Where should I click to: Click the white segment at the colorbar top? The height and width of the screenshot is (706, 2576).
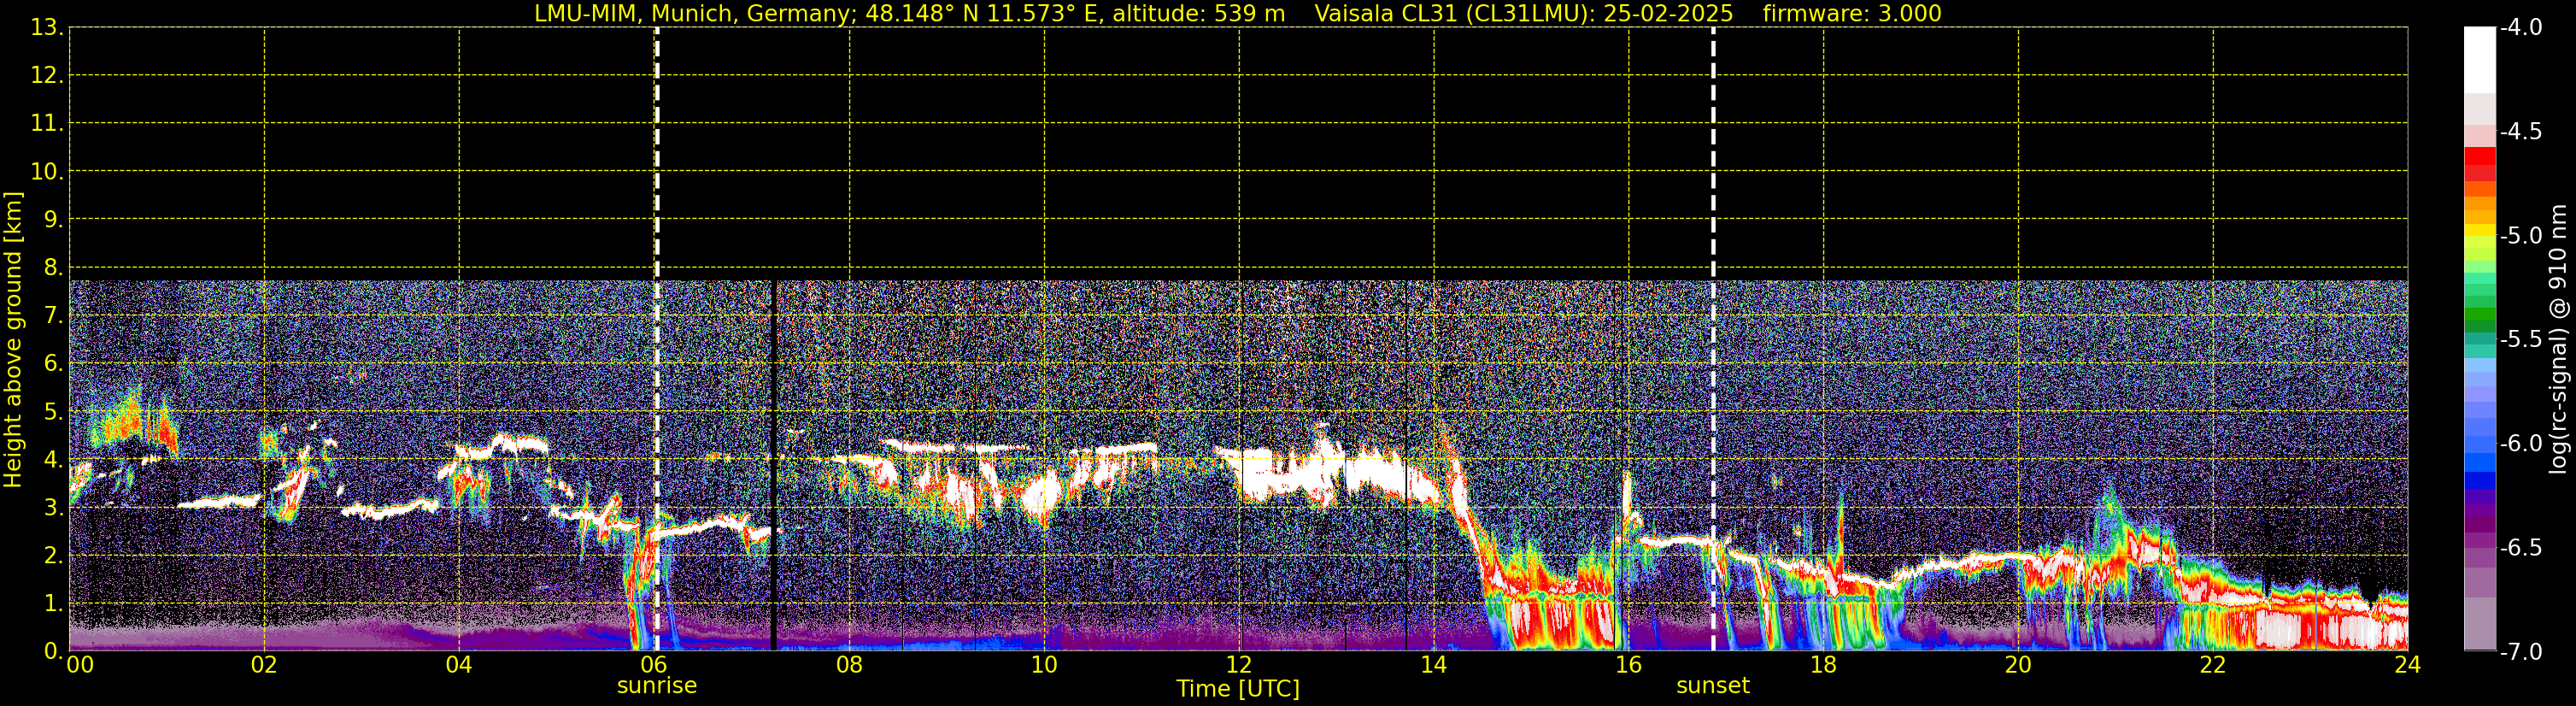tap(2480, 60)
